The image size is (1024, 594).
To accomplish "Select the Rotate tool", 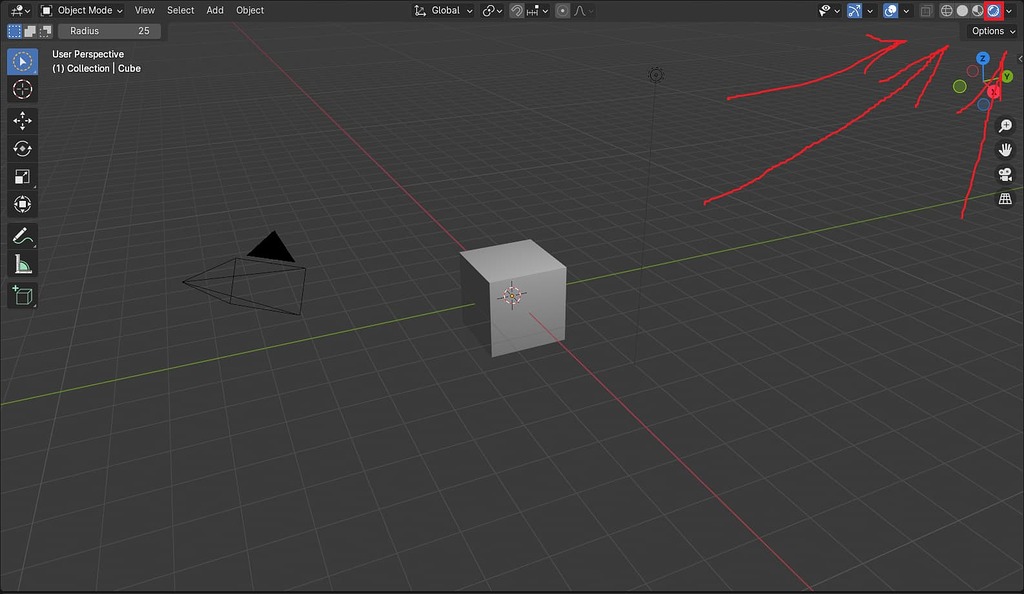I will [x=22, y=147].
